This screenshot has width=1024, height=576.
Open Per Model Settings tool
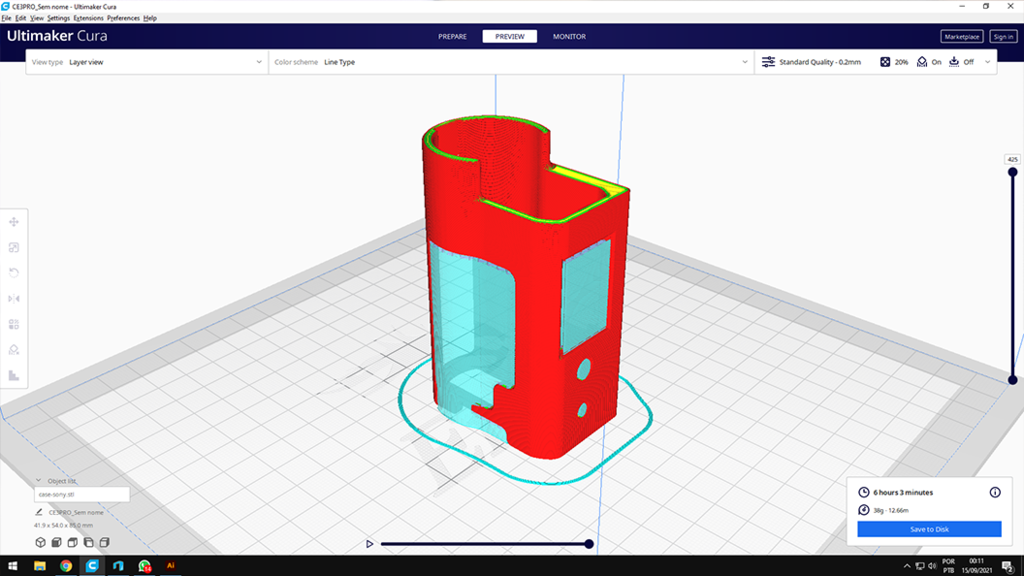click(14, 324)
